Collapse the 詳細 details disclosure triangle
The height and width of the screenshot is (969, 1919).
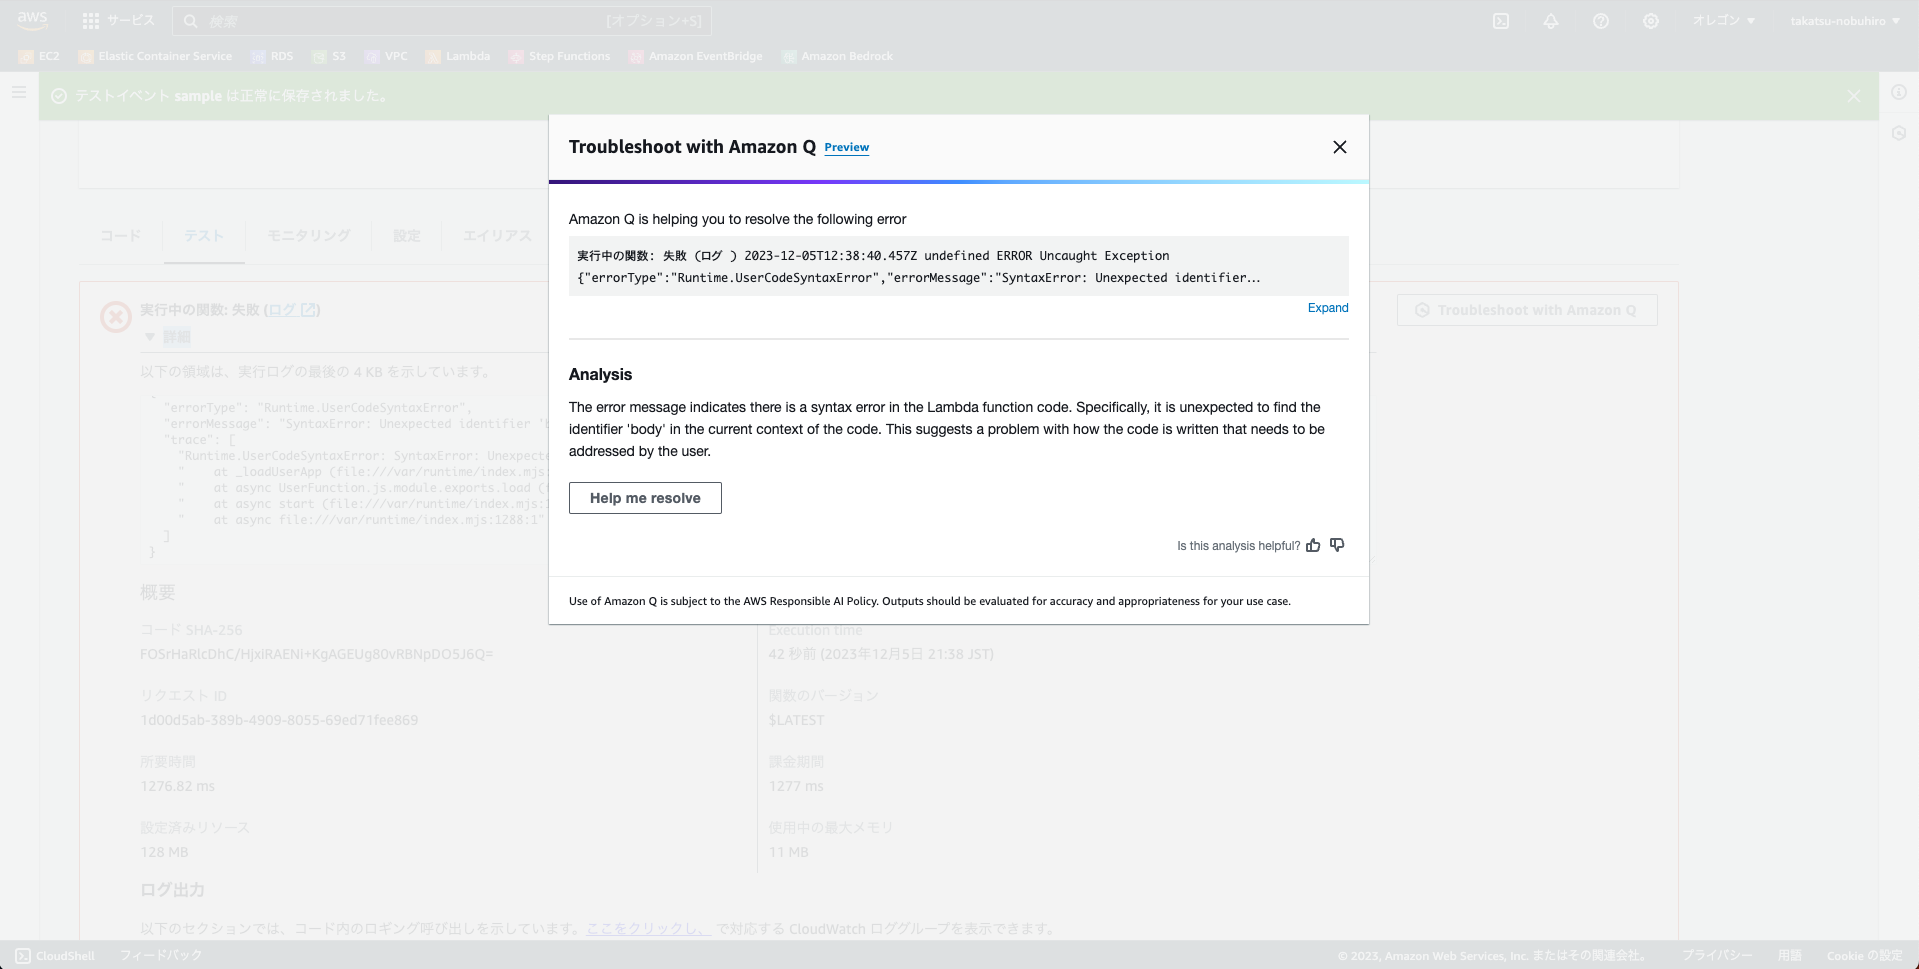pyautogui.click(x=150, y=337)
